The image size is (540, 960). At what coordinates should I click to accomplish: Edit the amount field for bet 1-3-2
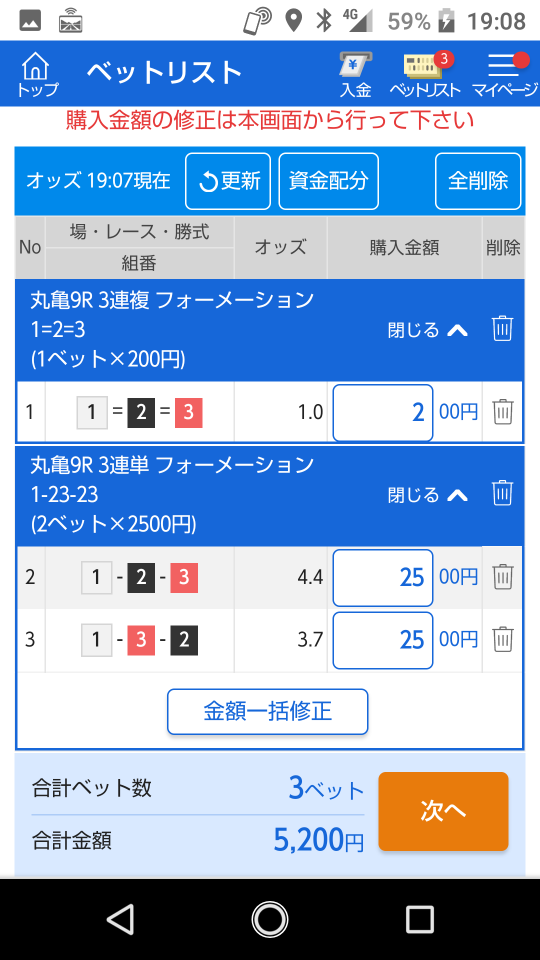point(383,640)
